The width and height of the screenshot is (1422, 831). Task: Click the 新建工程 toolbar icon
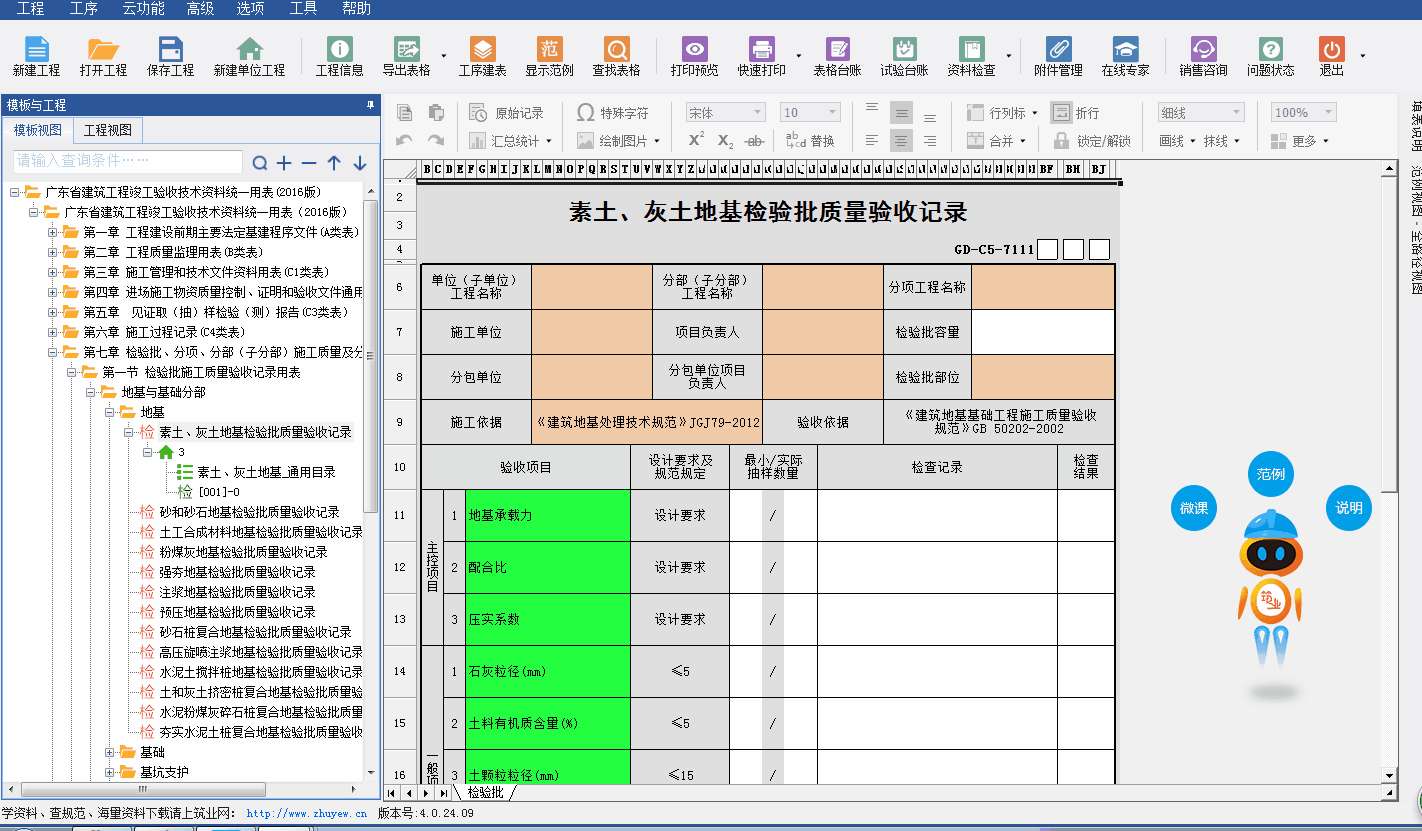click(x=36, y=50)
